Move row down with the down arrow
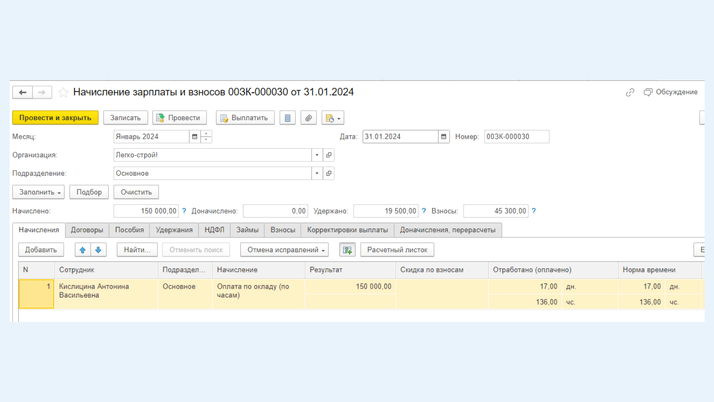The height and width of the screenshot is (402, 714). click(98, 250)
